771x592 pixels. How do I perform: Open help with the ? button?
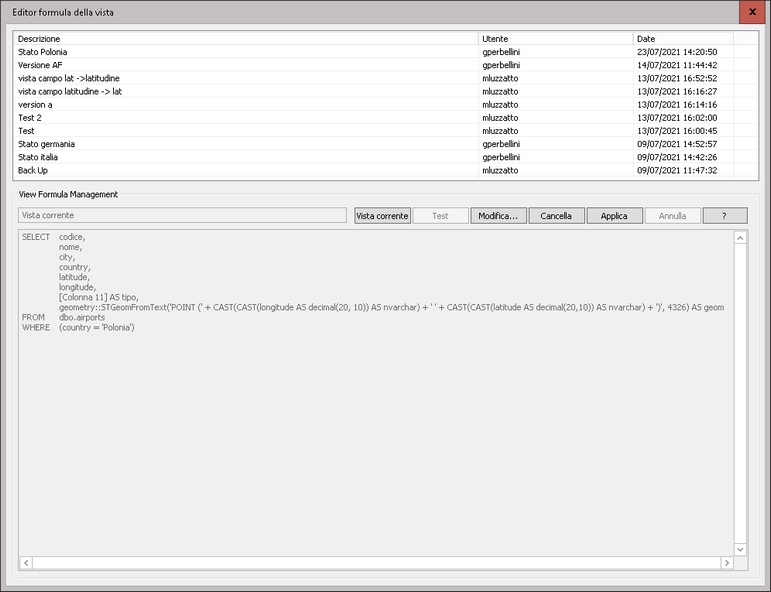tap(724, 216)
